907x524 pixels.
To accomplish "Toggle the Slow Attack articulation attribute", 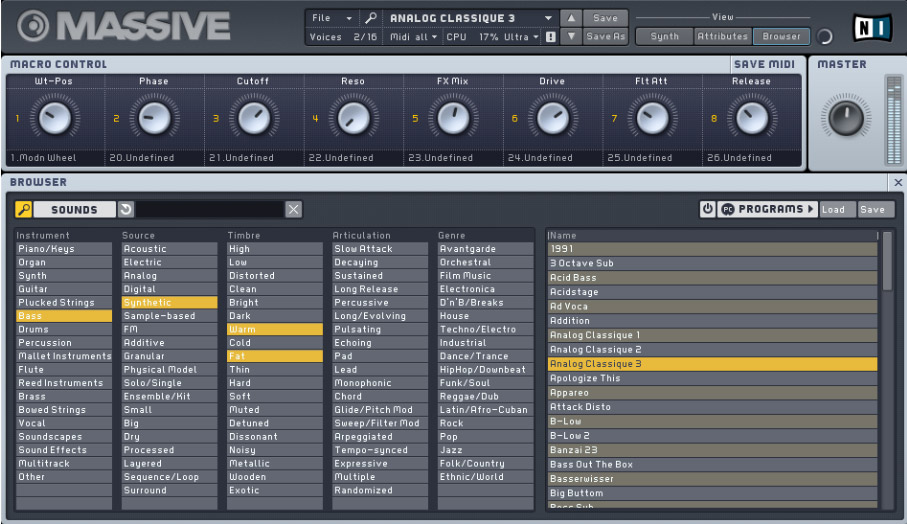I will tap(380, 249).
